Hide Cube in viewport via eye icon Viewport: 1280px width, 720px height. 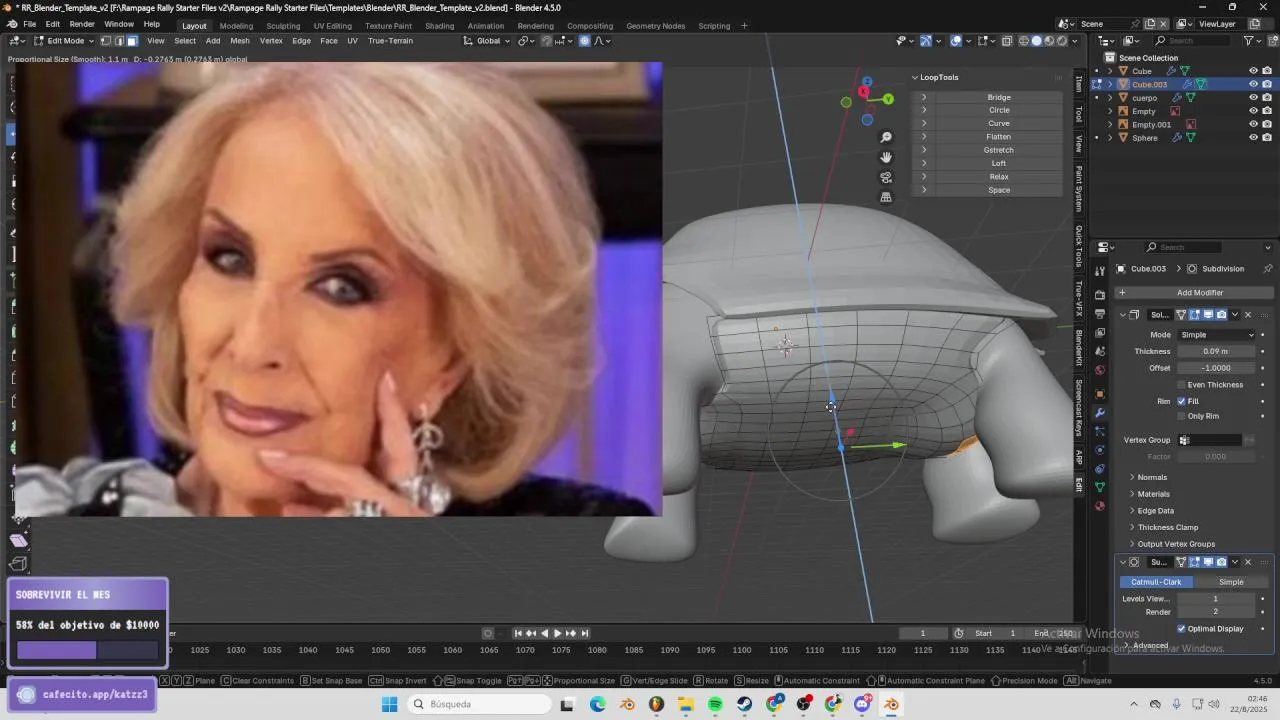[x=1253, y=71]
